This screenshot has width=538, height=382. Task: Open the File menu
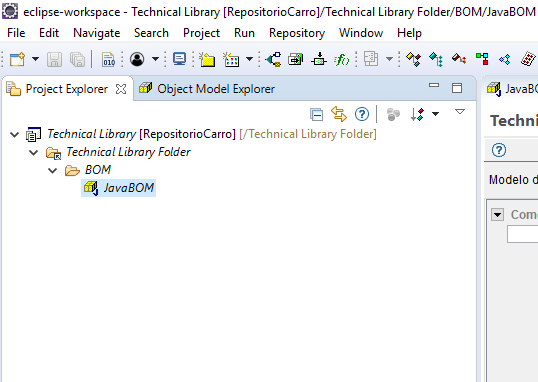(16, 33)
